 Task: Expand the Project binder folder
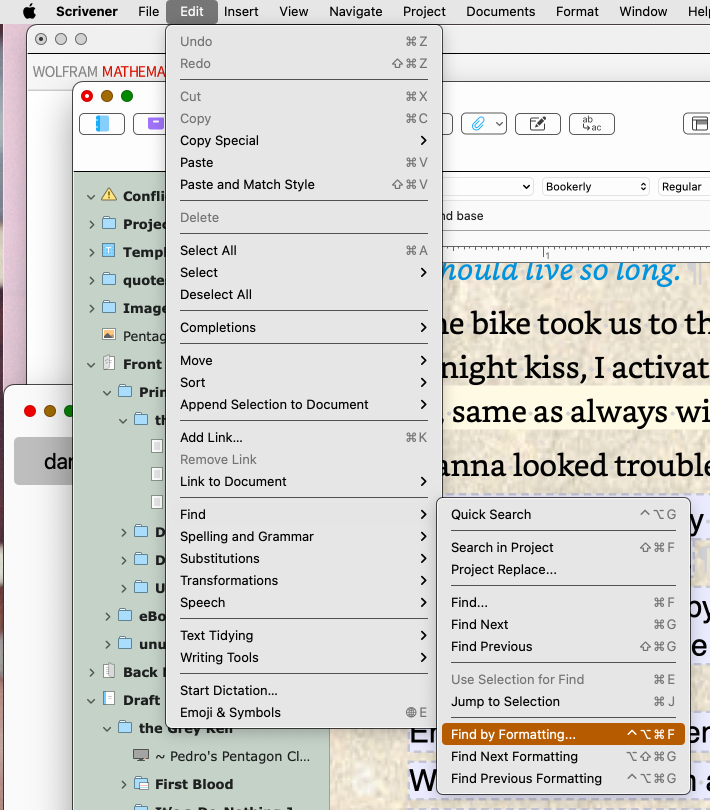pos(91,224)
